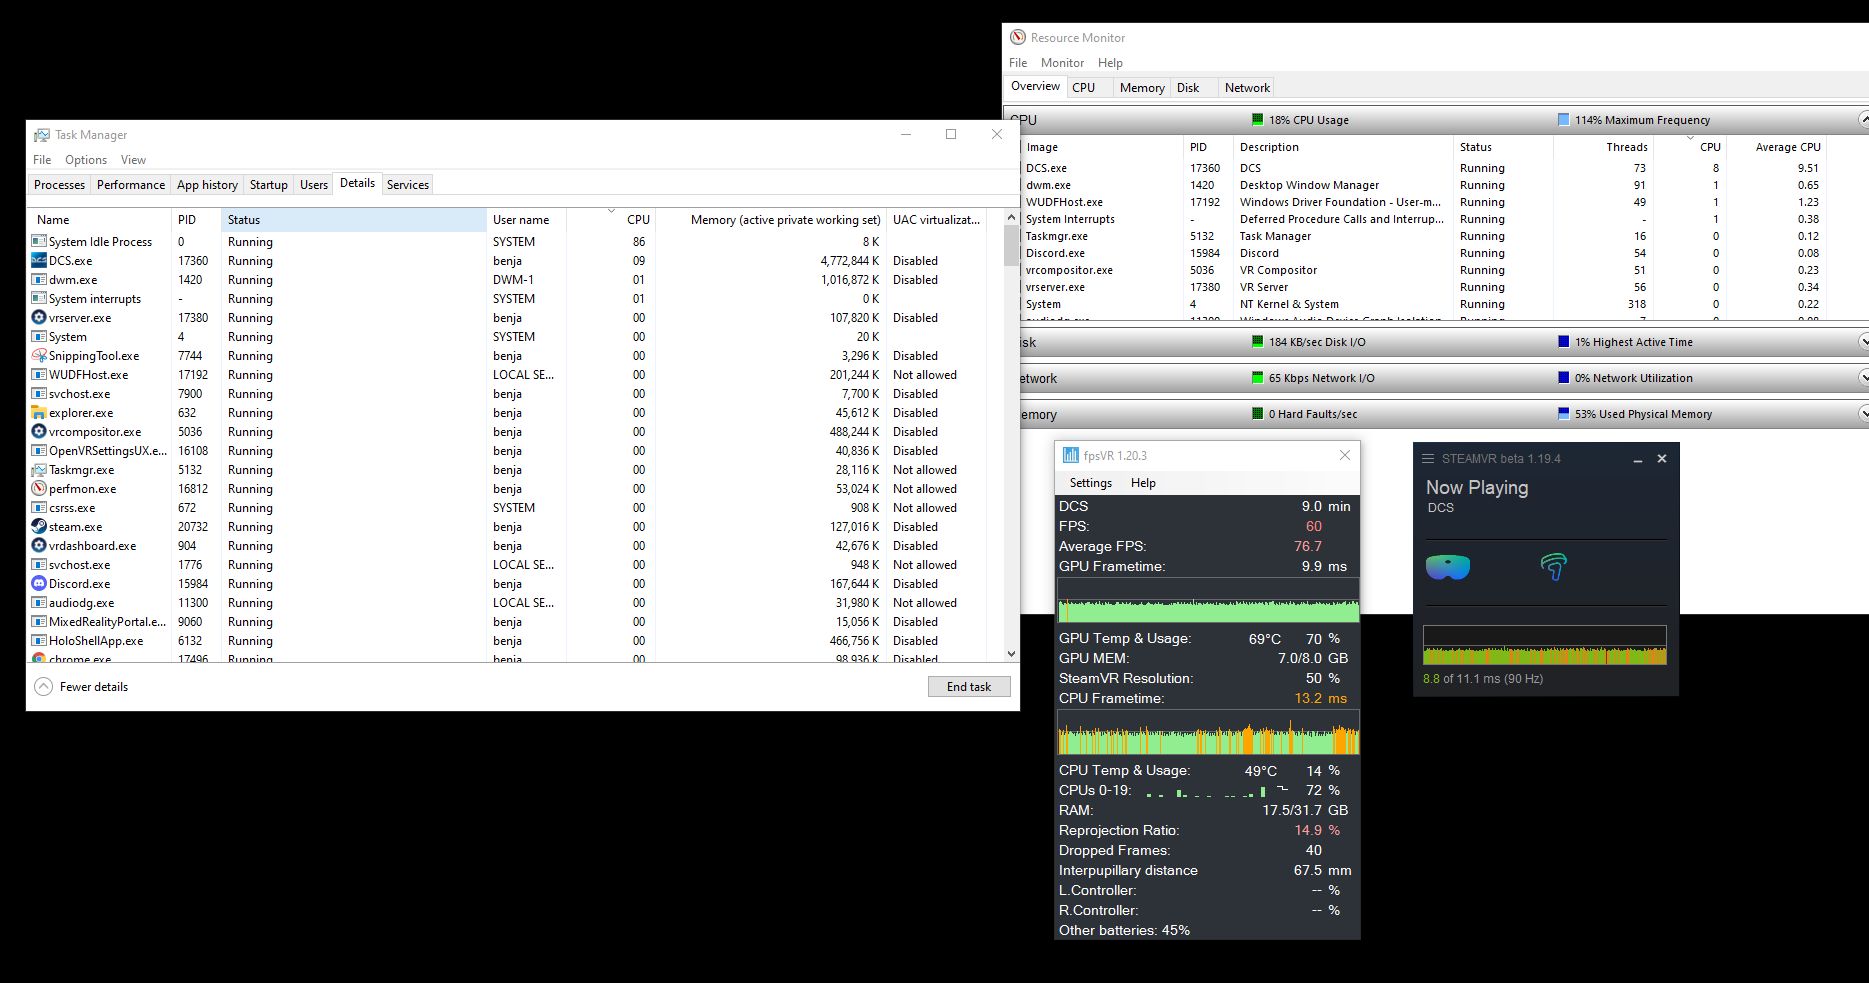
Task: Click the SnippingTool.exe icon in list
Action: [x=39, y=355]
